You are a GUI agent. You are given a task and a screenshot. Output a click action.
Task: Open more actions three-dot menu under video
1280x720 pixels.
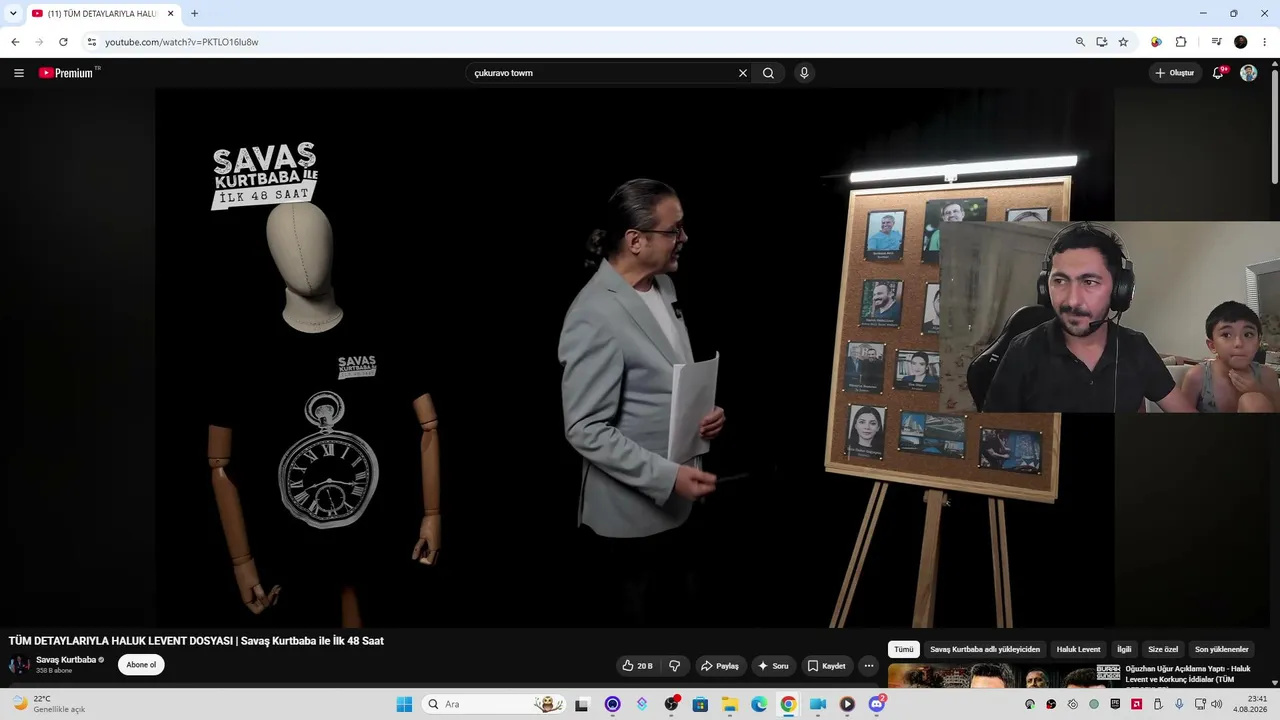pyautogui.click(x=869, y=666)
